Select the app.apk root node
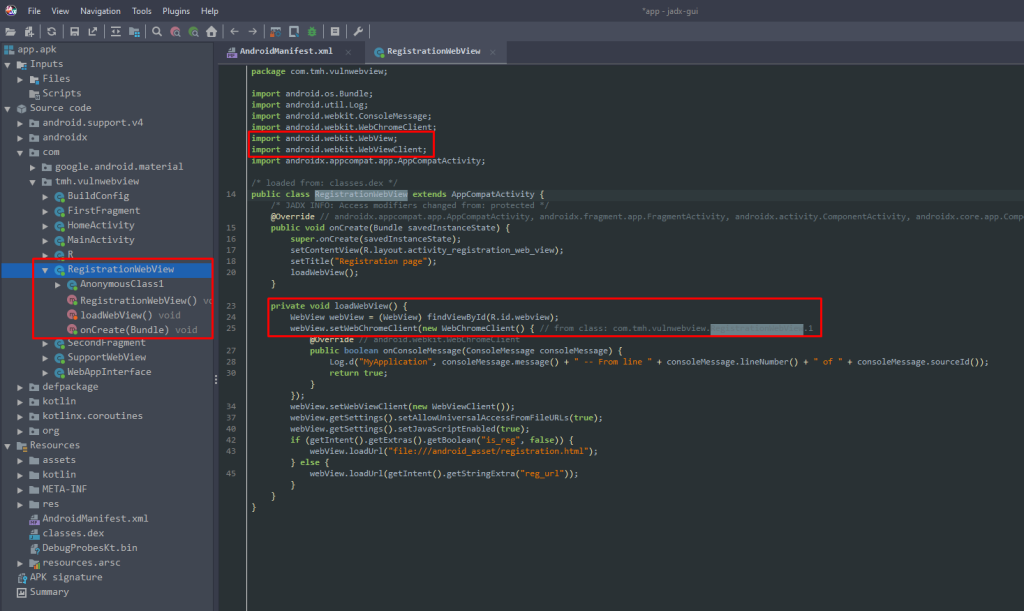Image resolution: width=1024 pixels, height=611 pixels. tap(37, 50)
